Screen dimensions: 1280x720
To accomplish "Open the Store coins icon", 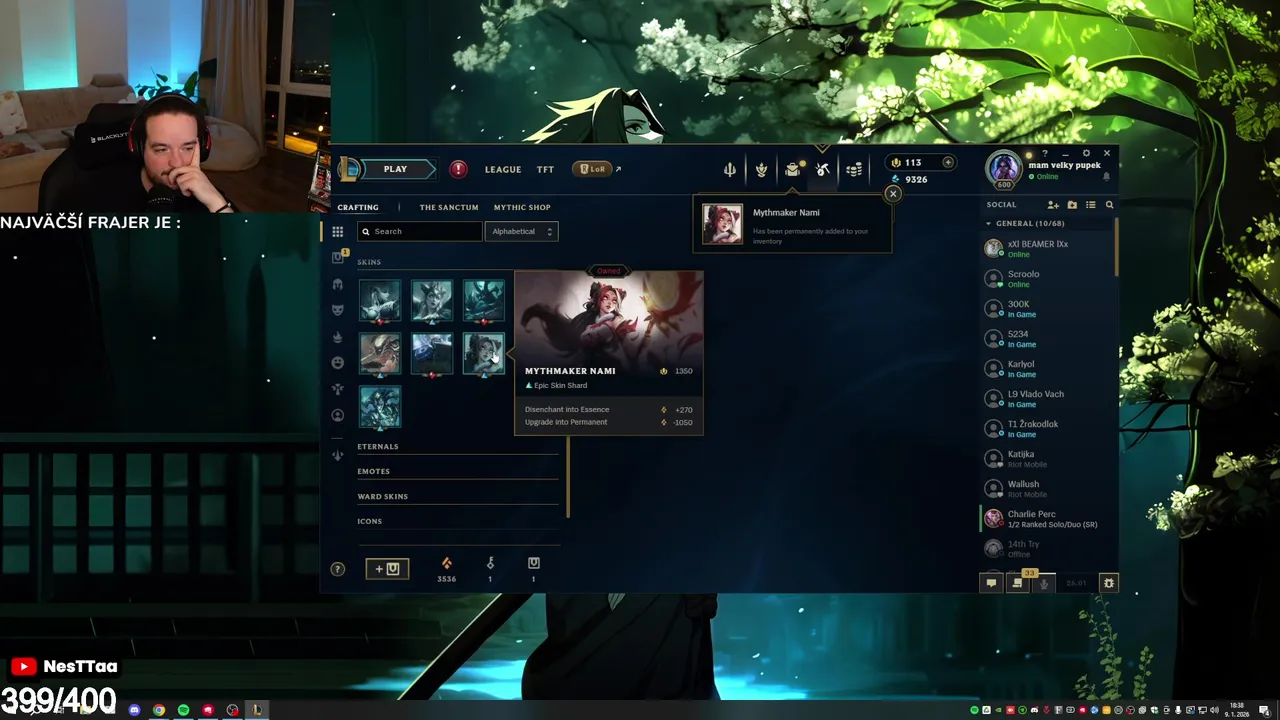I will tap(854, 170).
